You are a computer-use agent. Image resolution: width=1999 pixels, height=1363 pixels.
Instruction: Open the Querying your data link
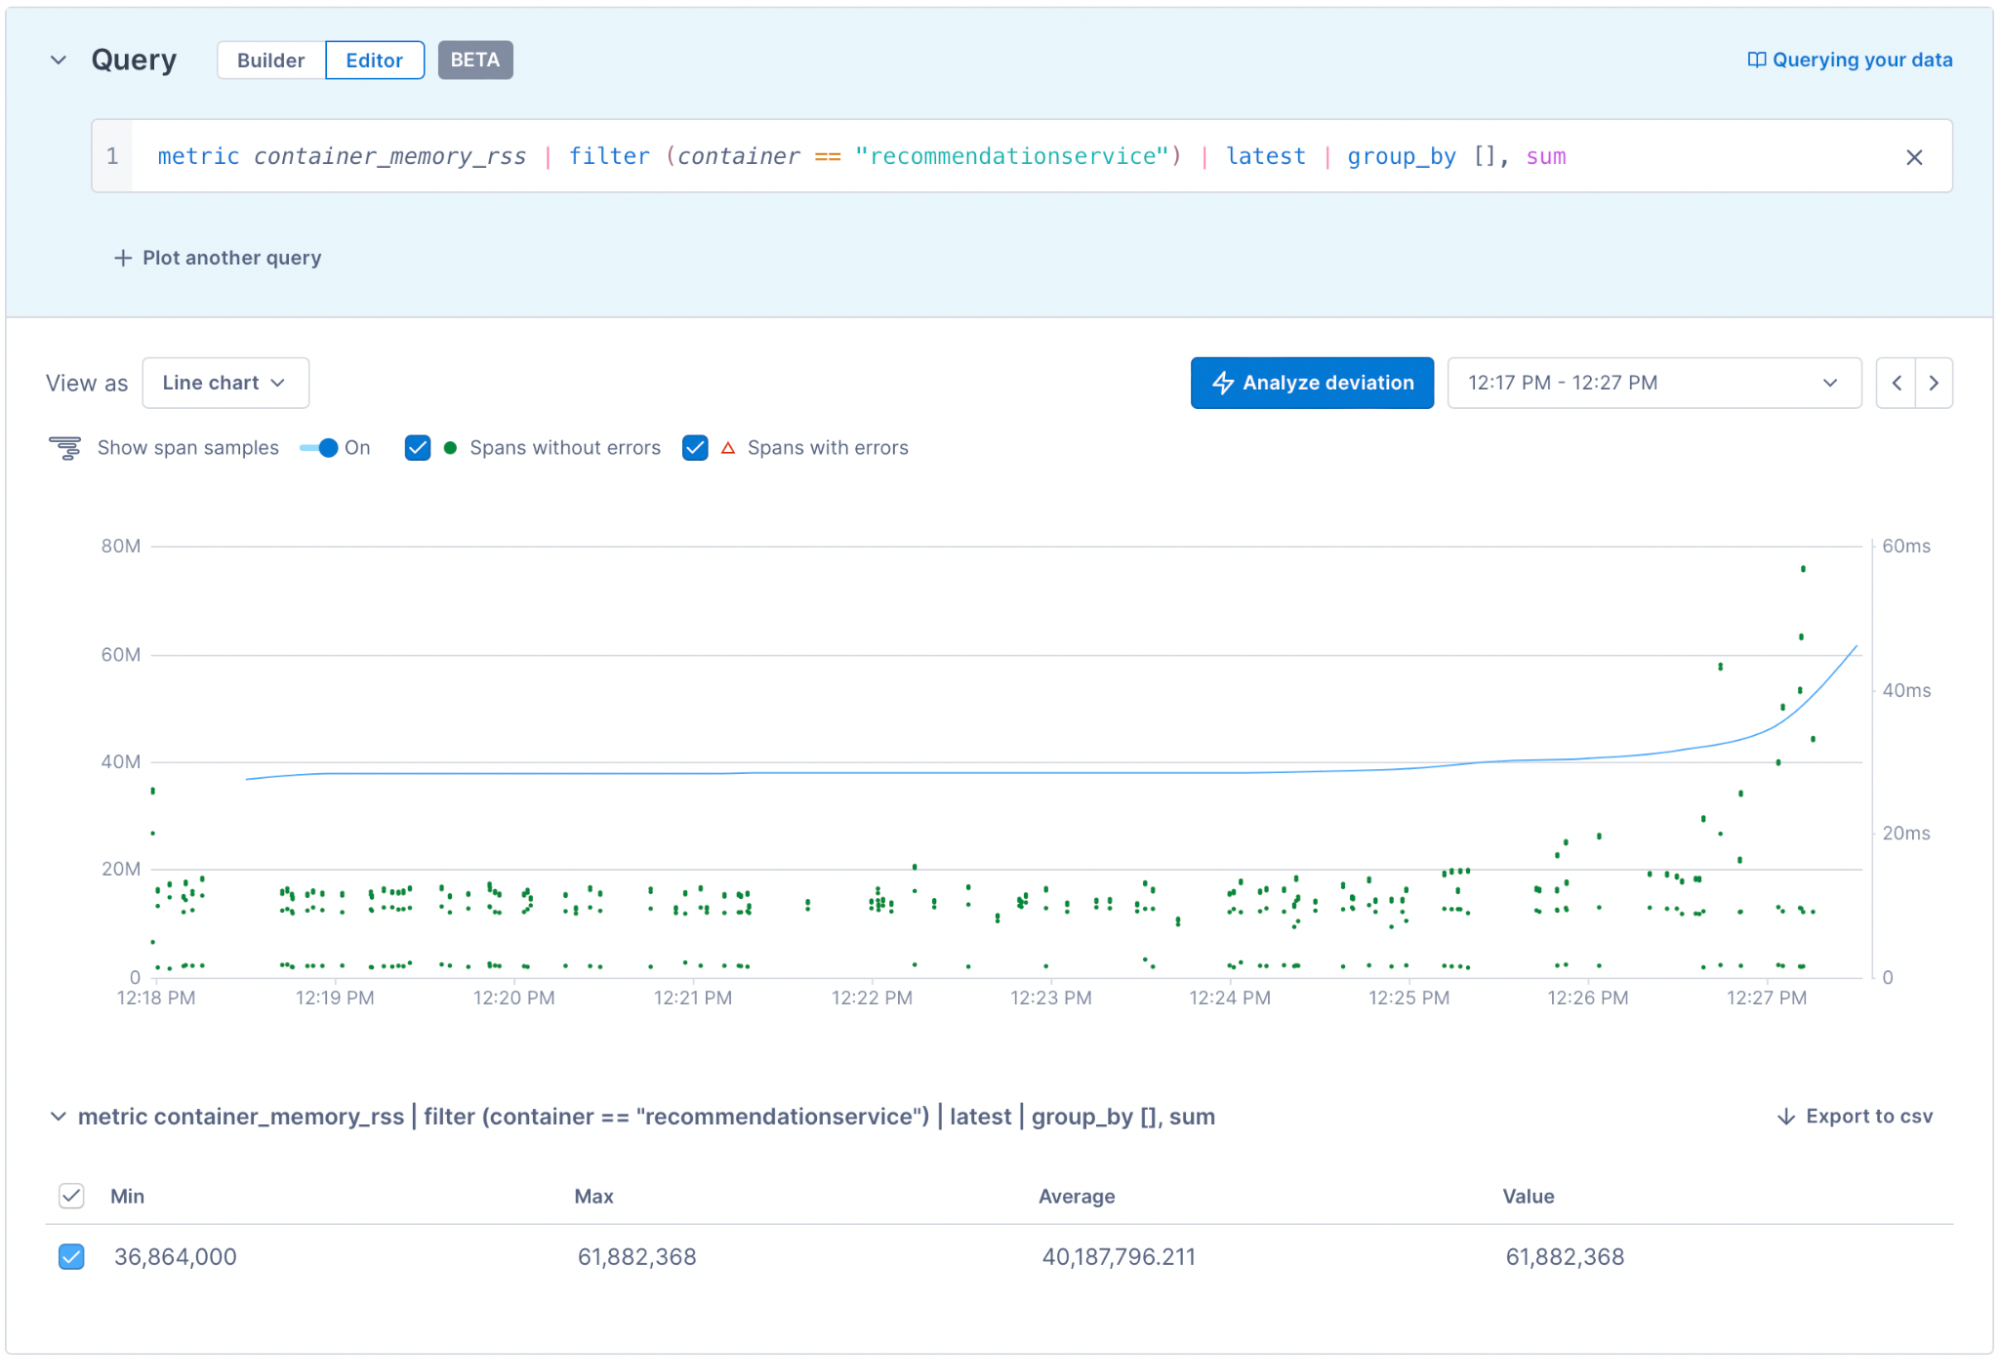(1861, 60)
